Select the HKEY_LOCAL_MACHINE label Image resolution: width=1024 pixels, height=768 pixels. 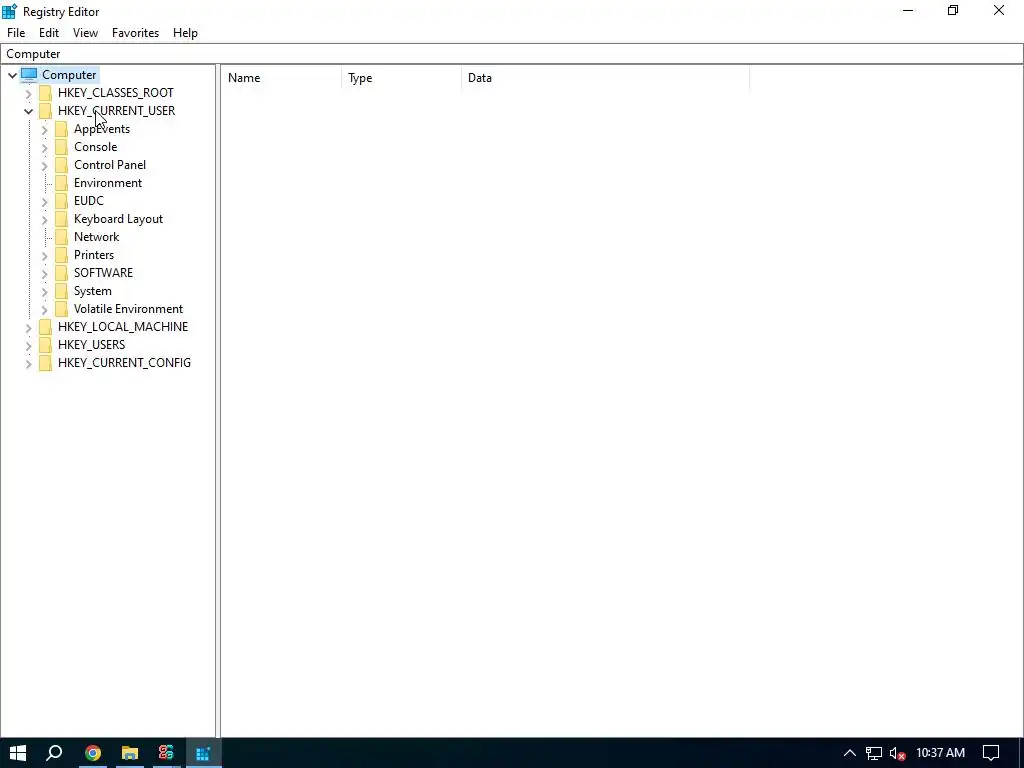[123, 327]
